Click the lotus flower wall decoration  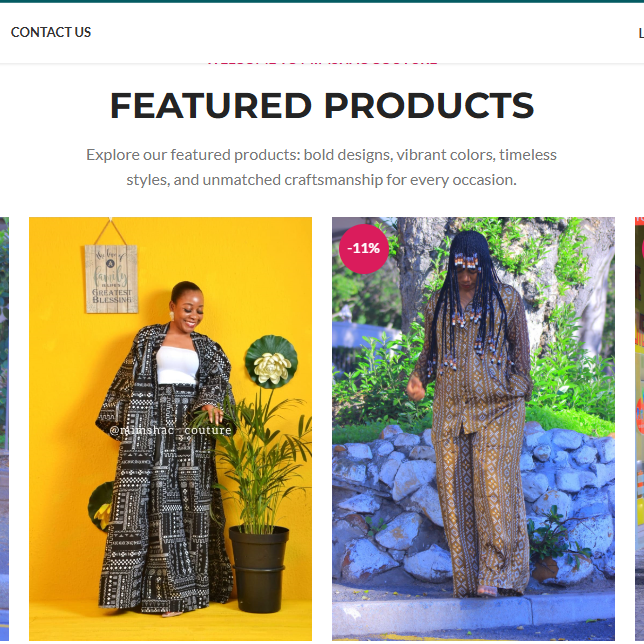[x=271, y=361]
